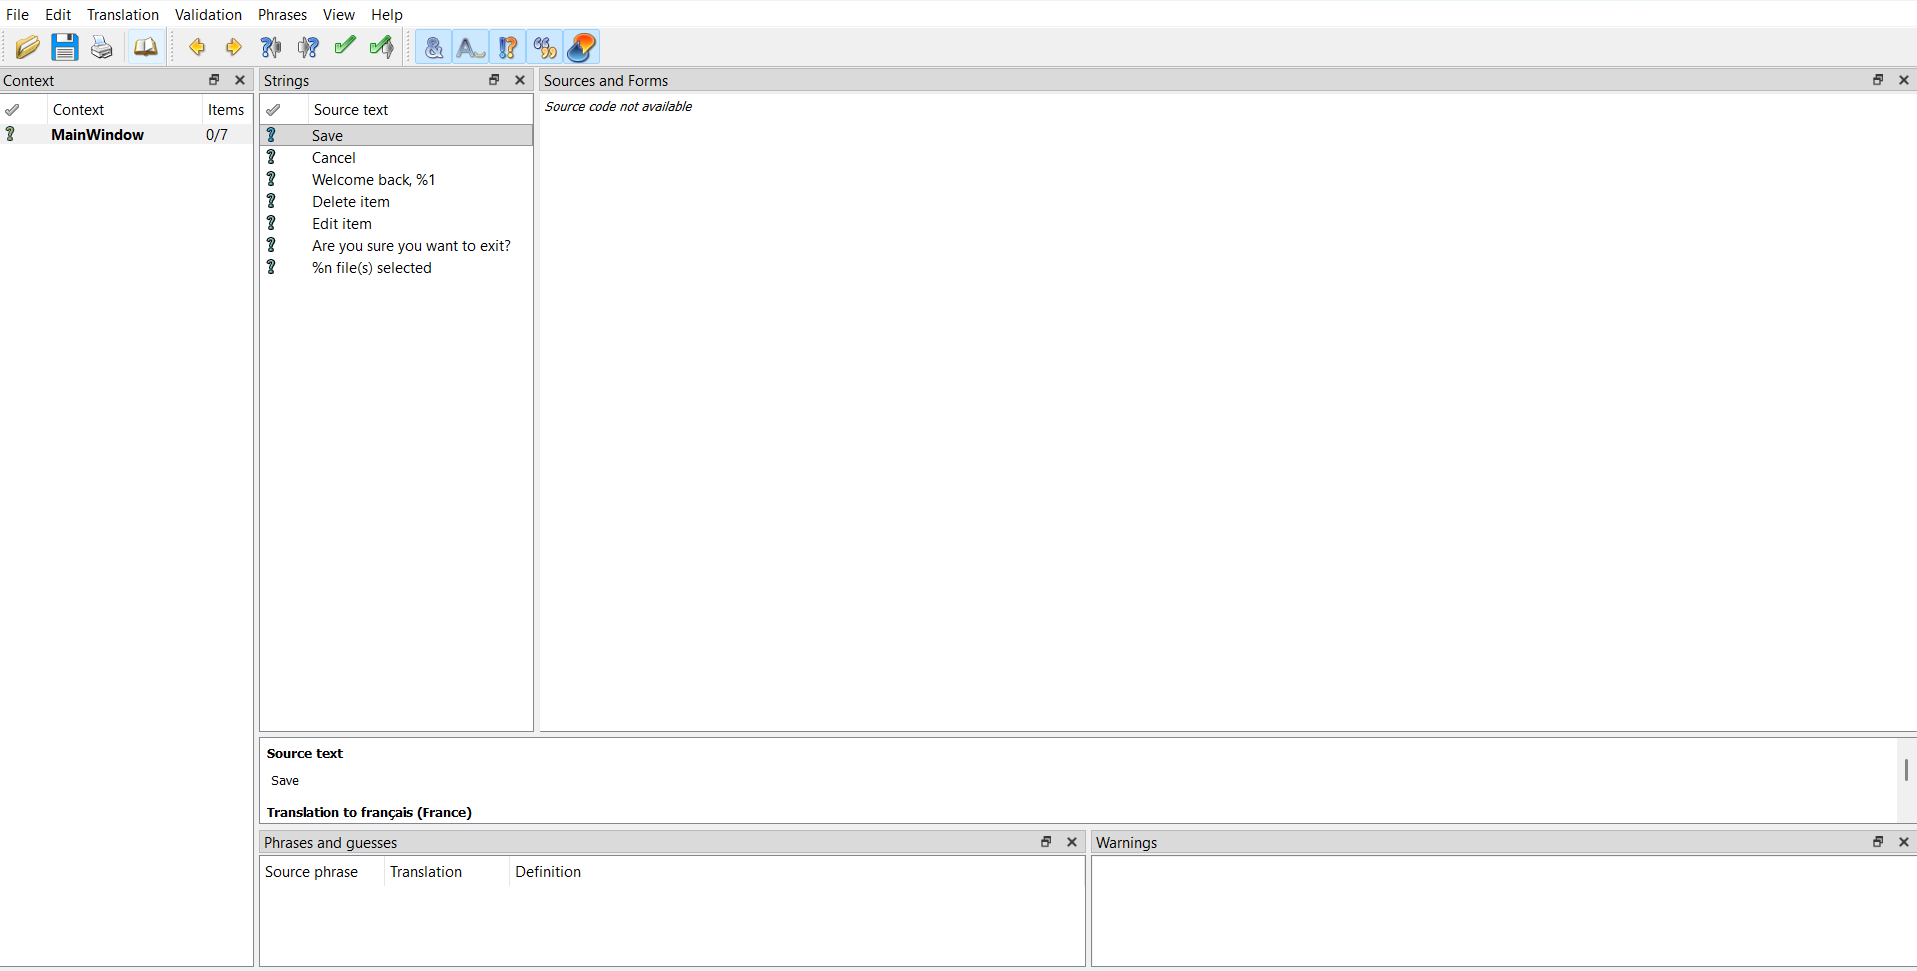The height and width of the screenshot is (971, 1917).
Task: Print the translation using the printer icon
Action: coord(102,47)
